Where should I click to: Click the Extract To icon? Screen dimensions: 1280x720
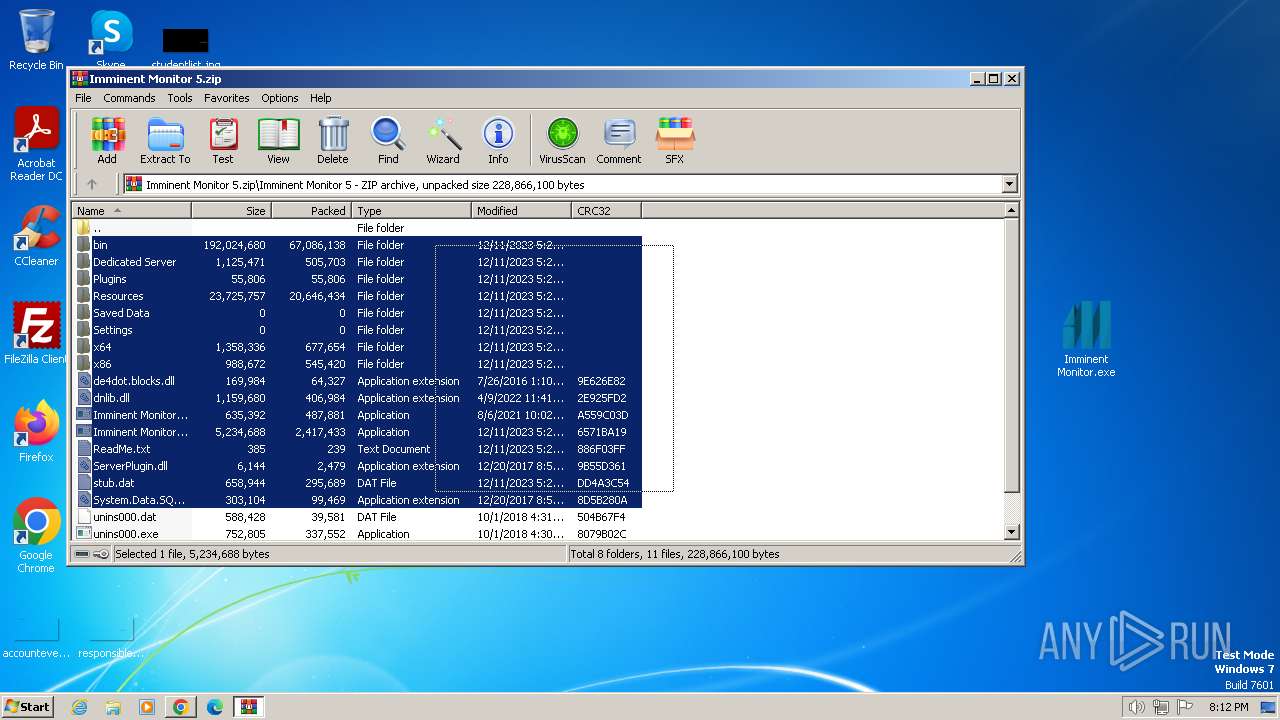(165, 141)
